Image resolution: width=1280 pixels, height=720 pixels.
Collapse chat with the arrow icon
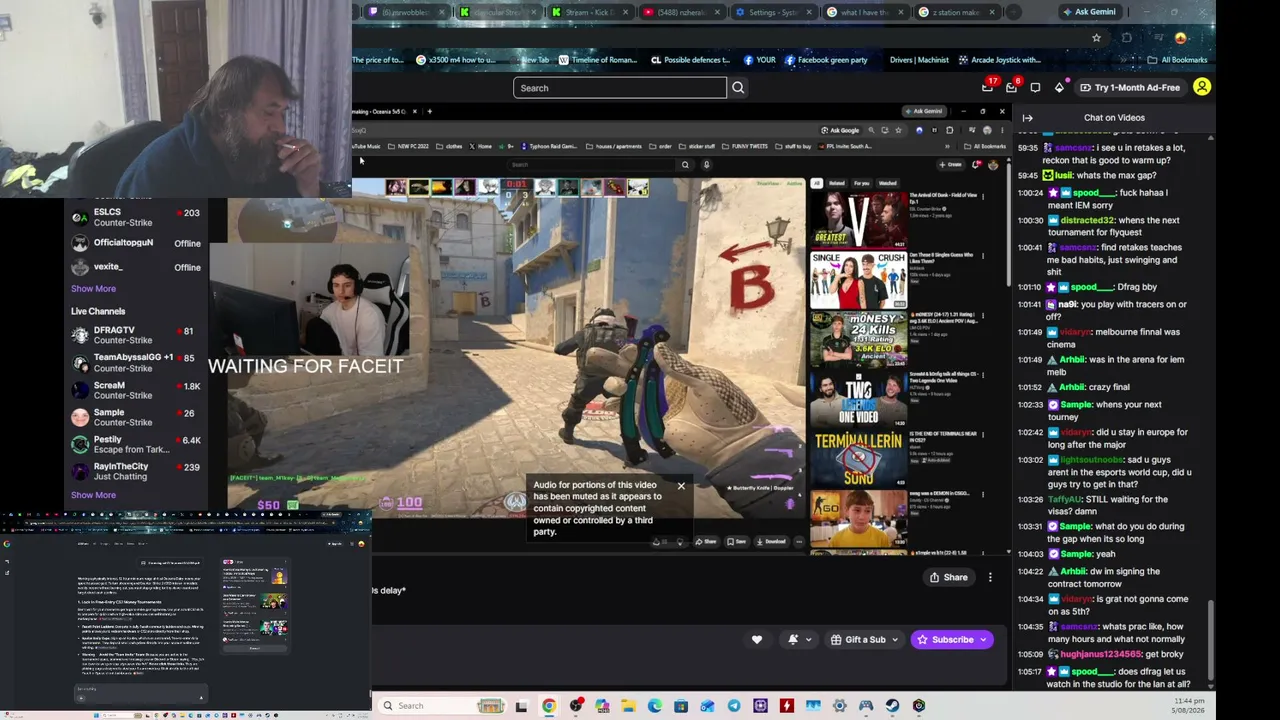(x=1027, y=118)
